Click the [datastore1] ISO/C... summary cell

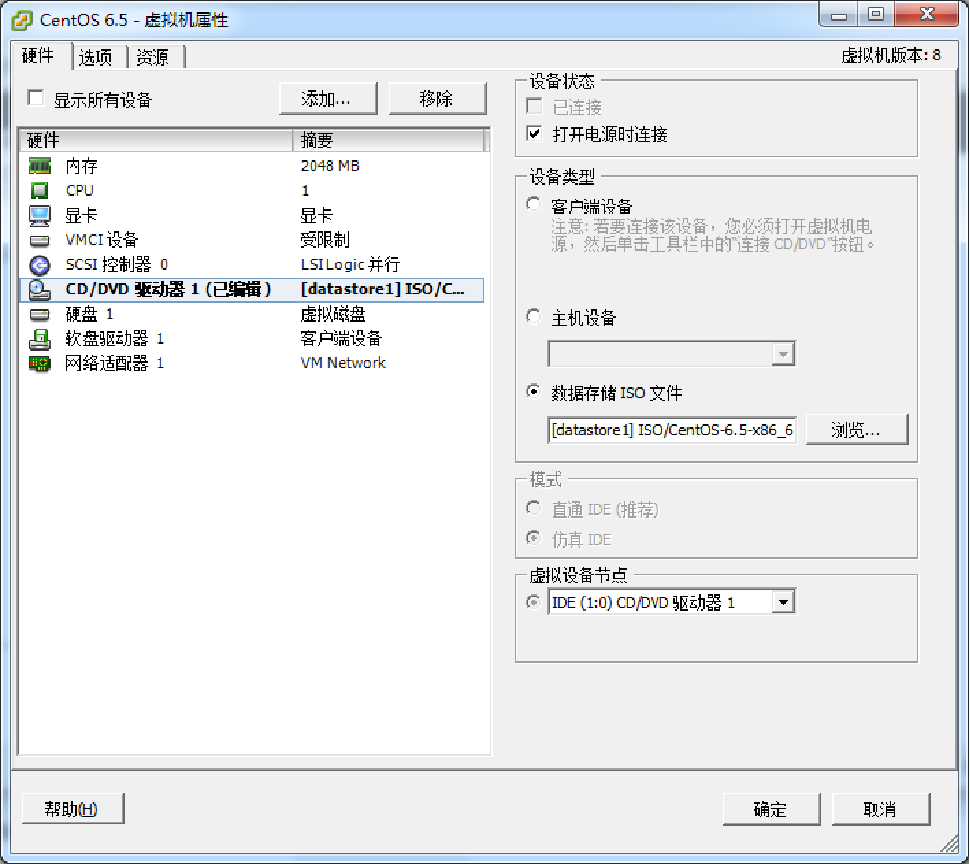382,289
